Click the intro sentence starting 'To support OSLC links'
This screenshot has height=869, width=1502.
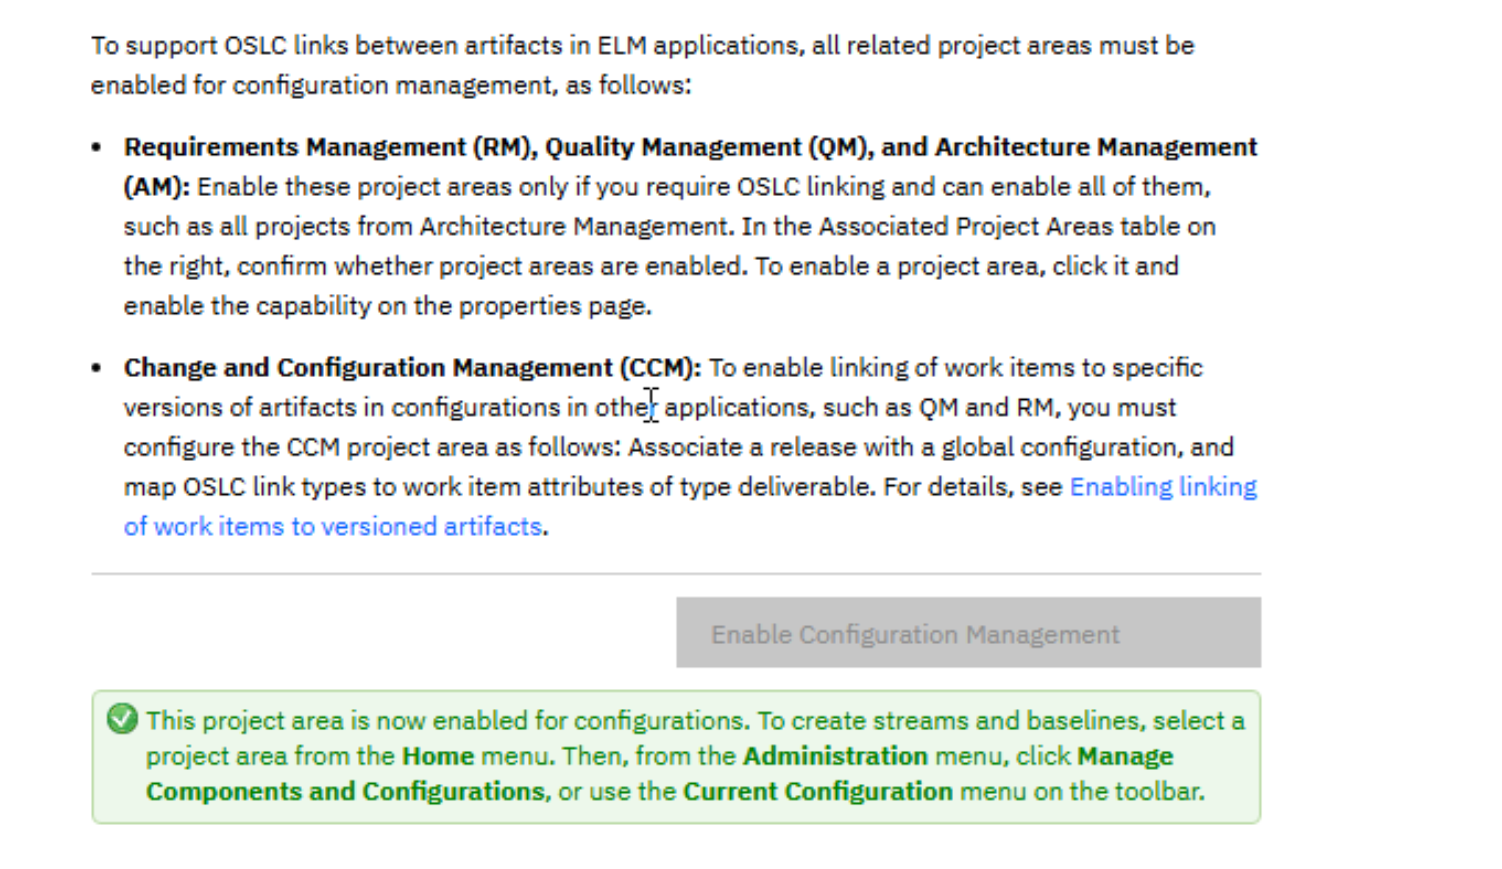[x=640, y=46]
